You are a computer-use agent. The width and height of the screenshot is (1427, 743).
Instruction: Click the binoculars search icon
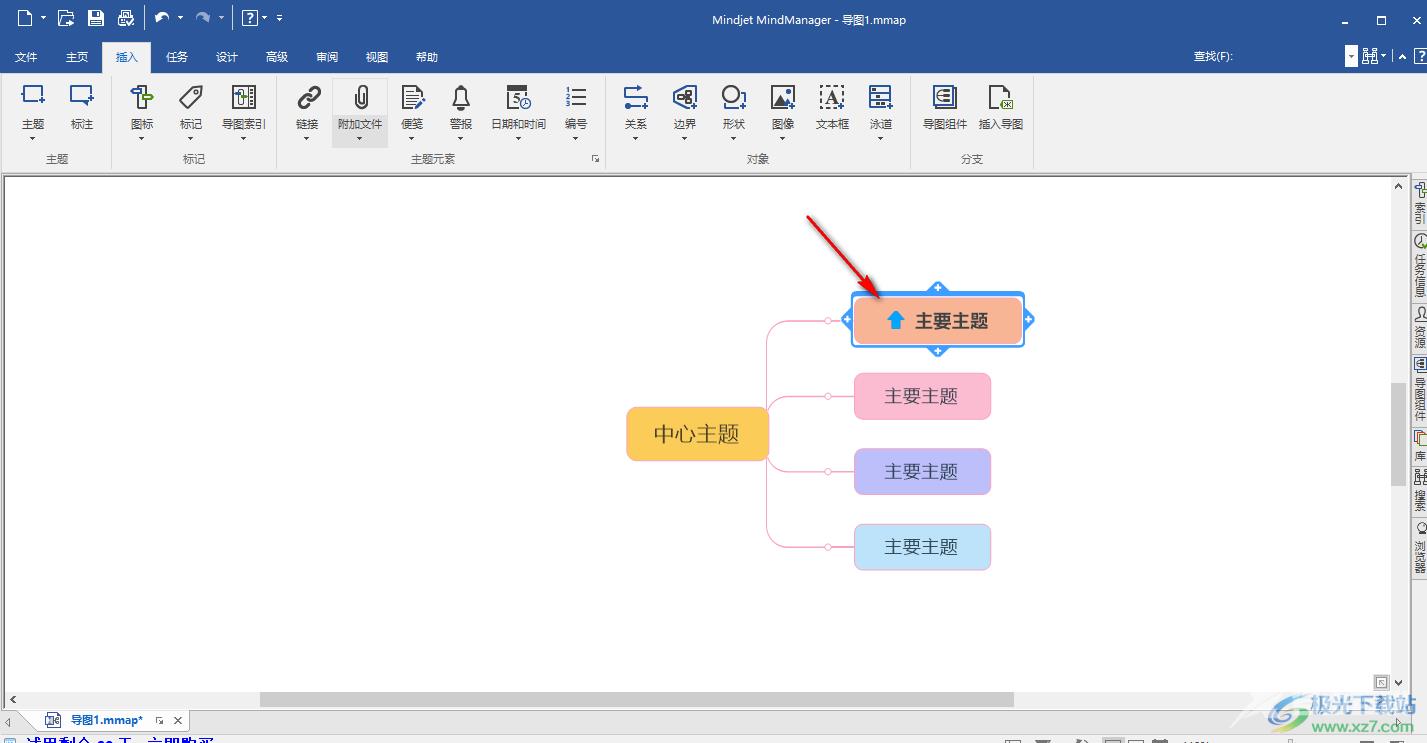pos(1370,56)
